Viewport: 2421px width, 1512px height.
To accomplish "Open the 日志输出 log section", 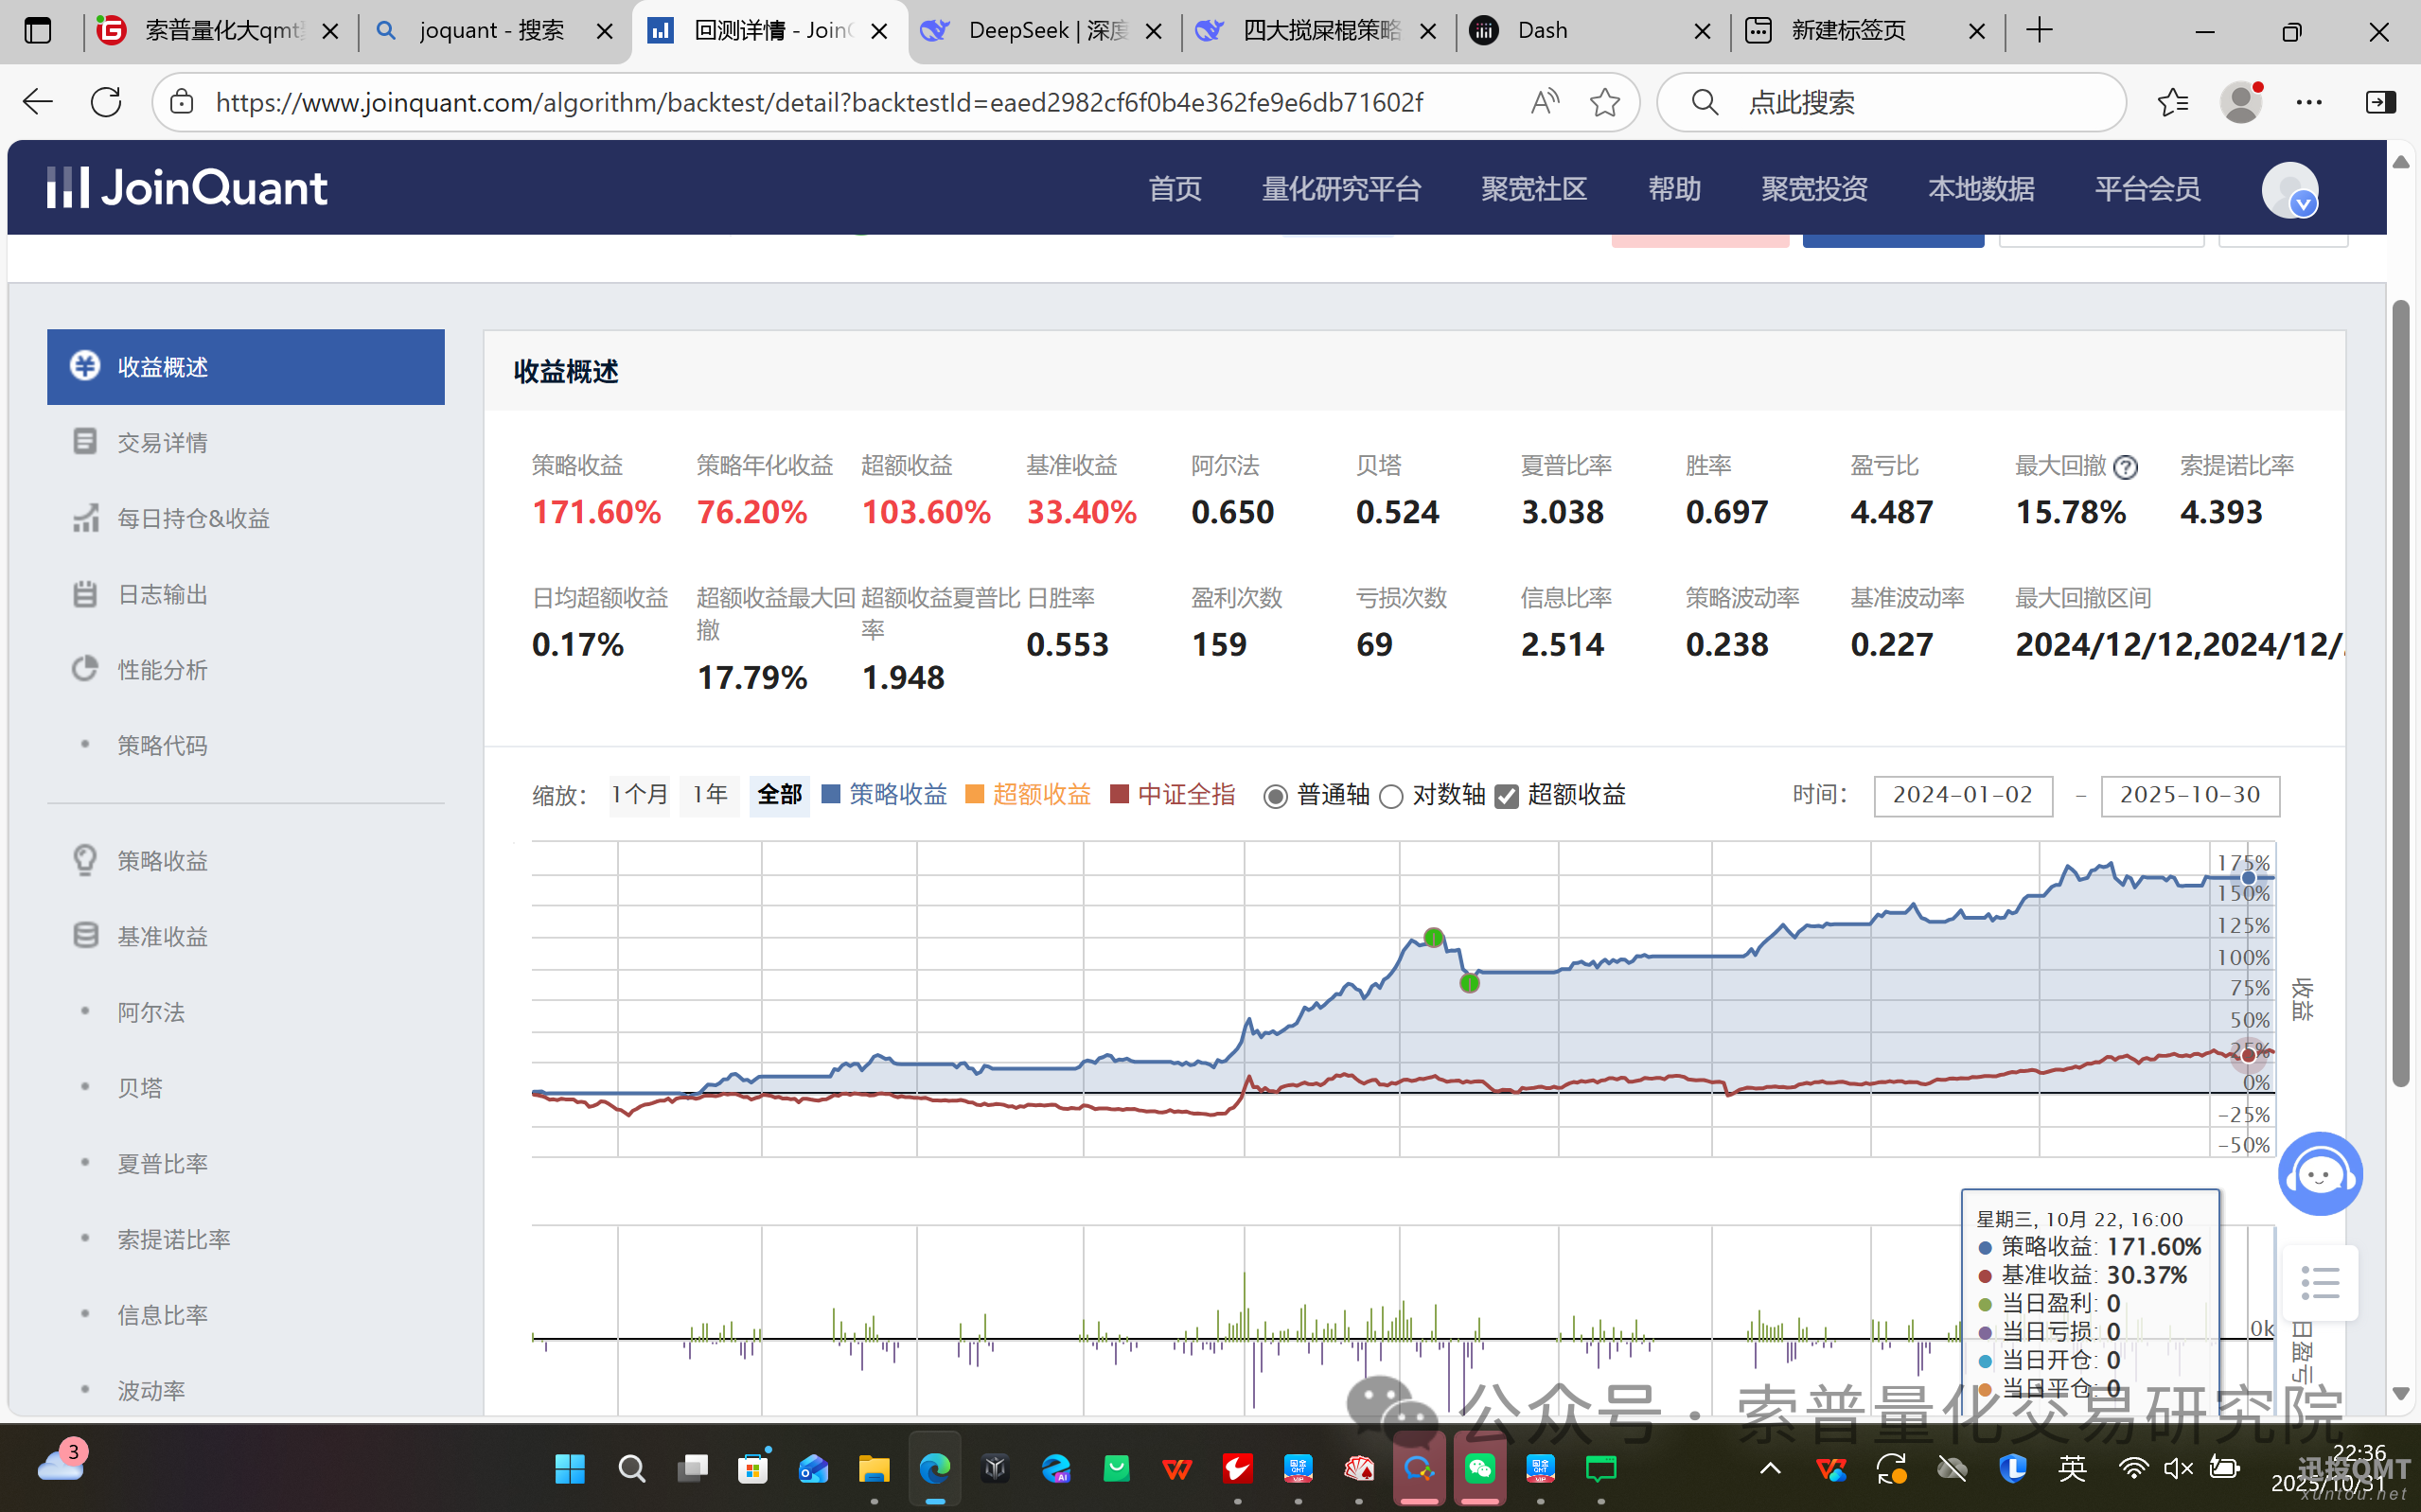I will (x=162, y=594).
